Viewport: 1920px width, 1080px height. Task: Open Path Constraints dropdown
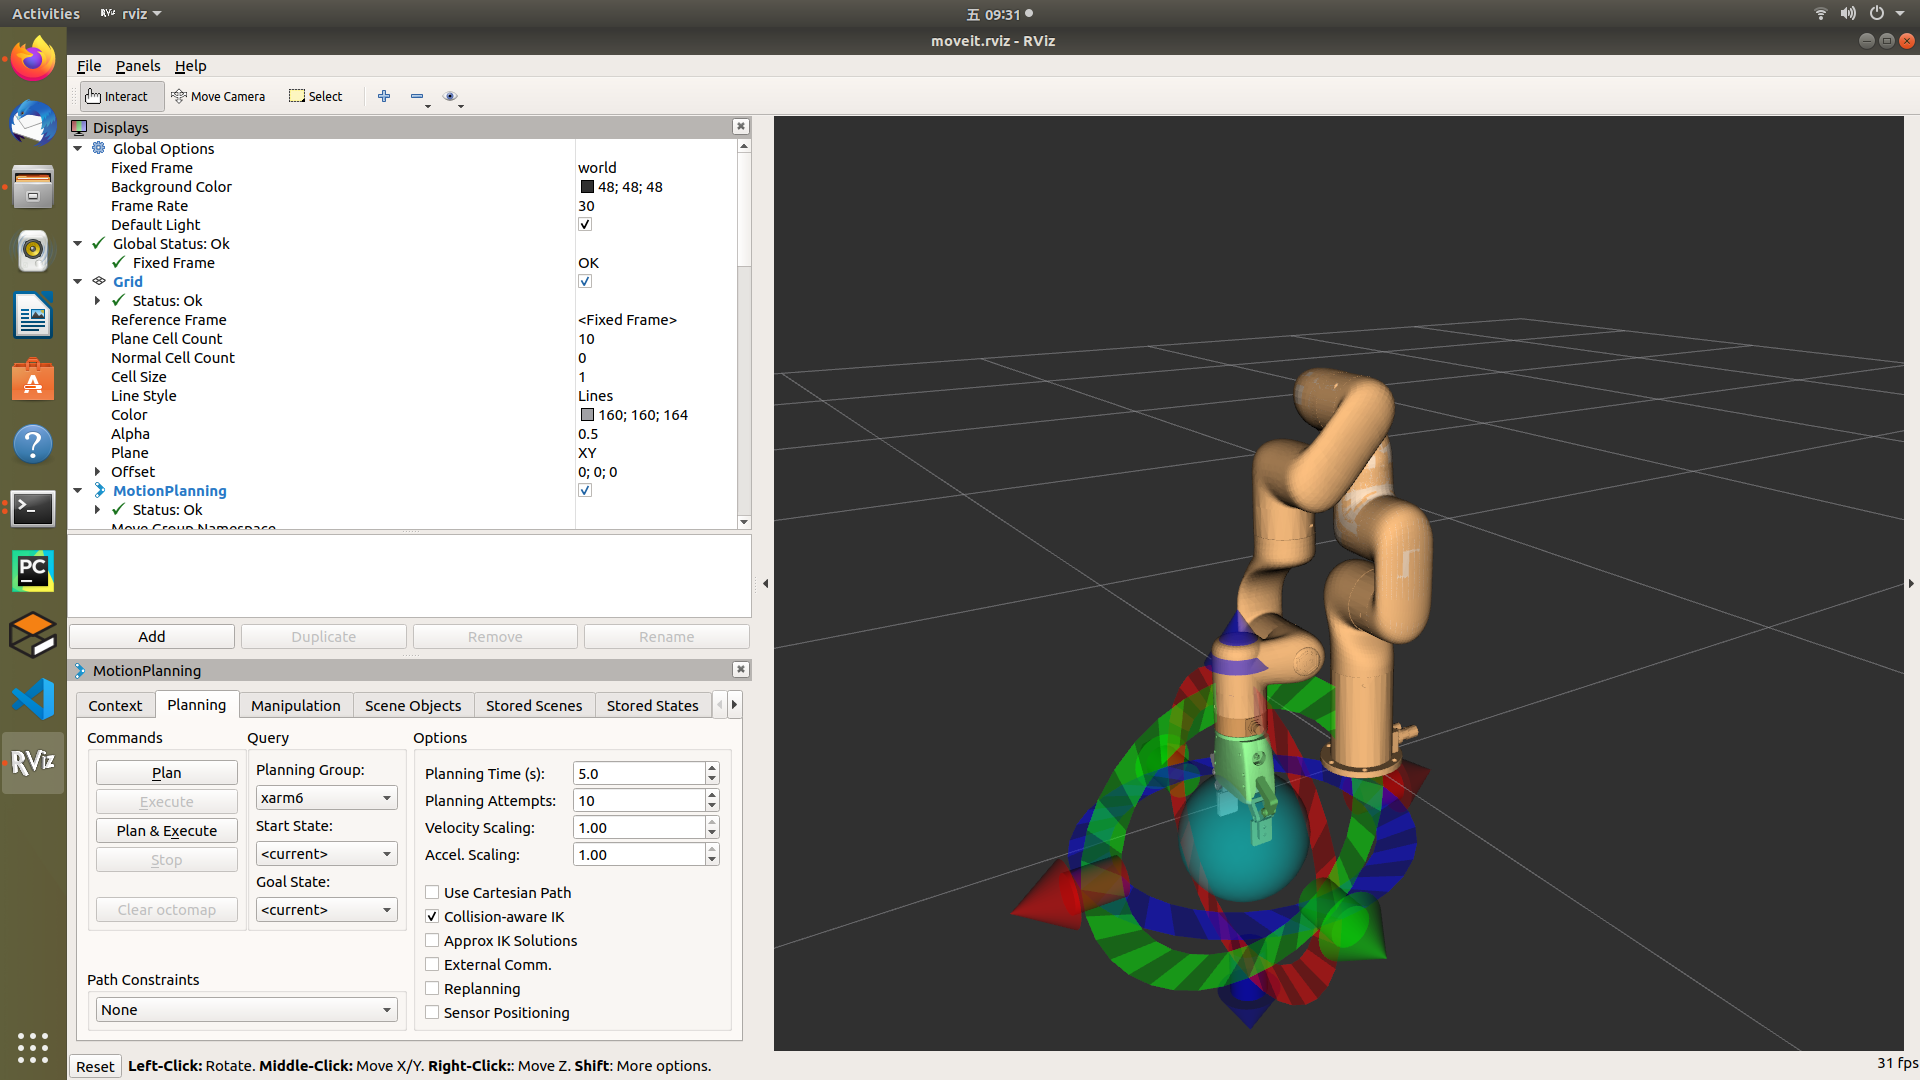pyautogui.click(x=247, y=1010)
